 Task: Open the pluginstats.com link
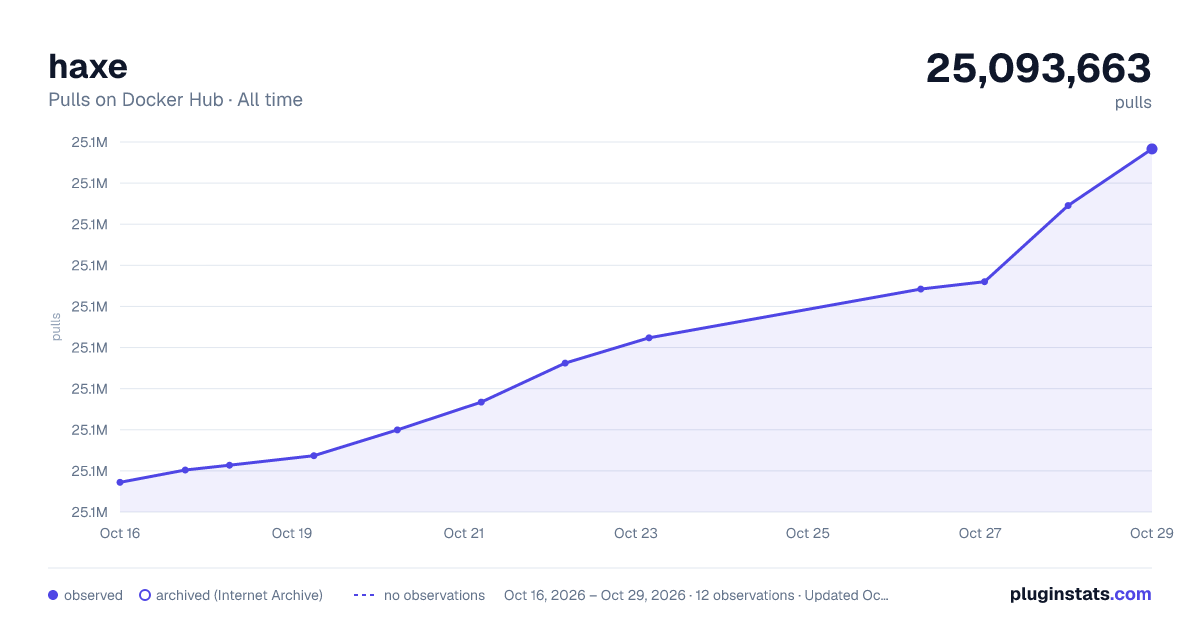(x=1080, y=594)
